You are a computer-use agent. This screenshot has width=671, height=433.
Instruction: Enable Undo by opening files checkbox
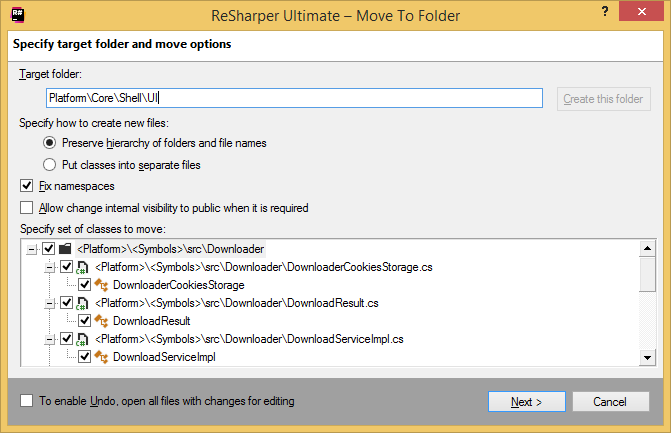27,401
